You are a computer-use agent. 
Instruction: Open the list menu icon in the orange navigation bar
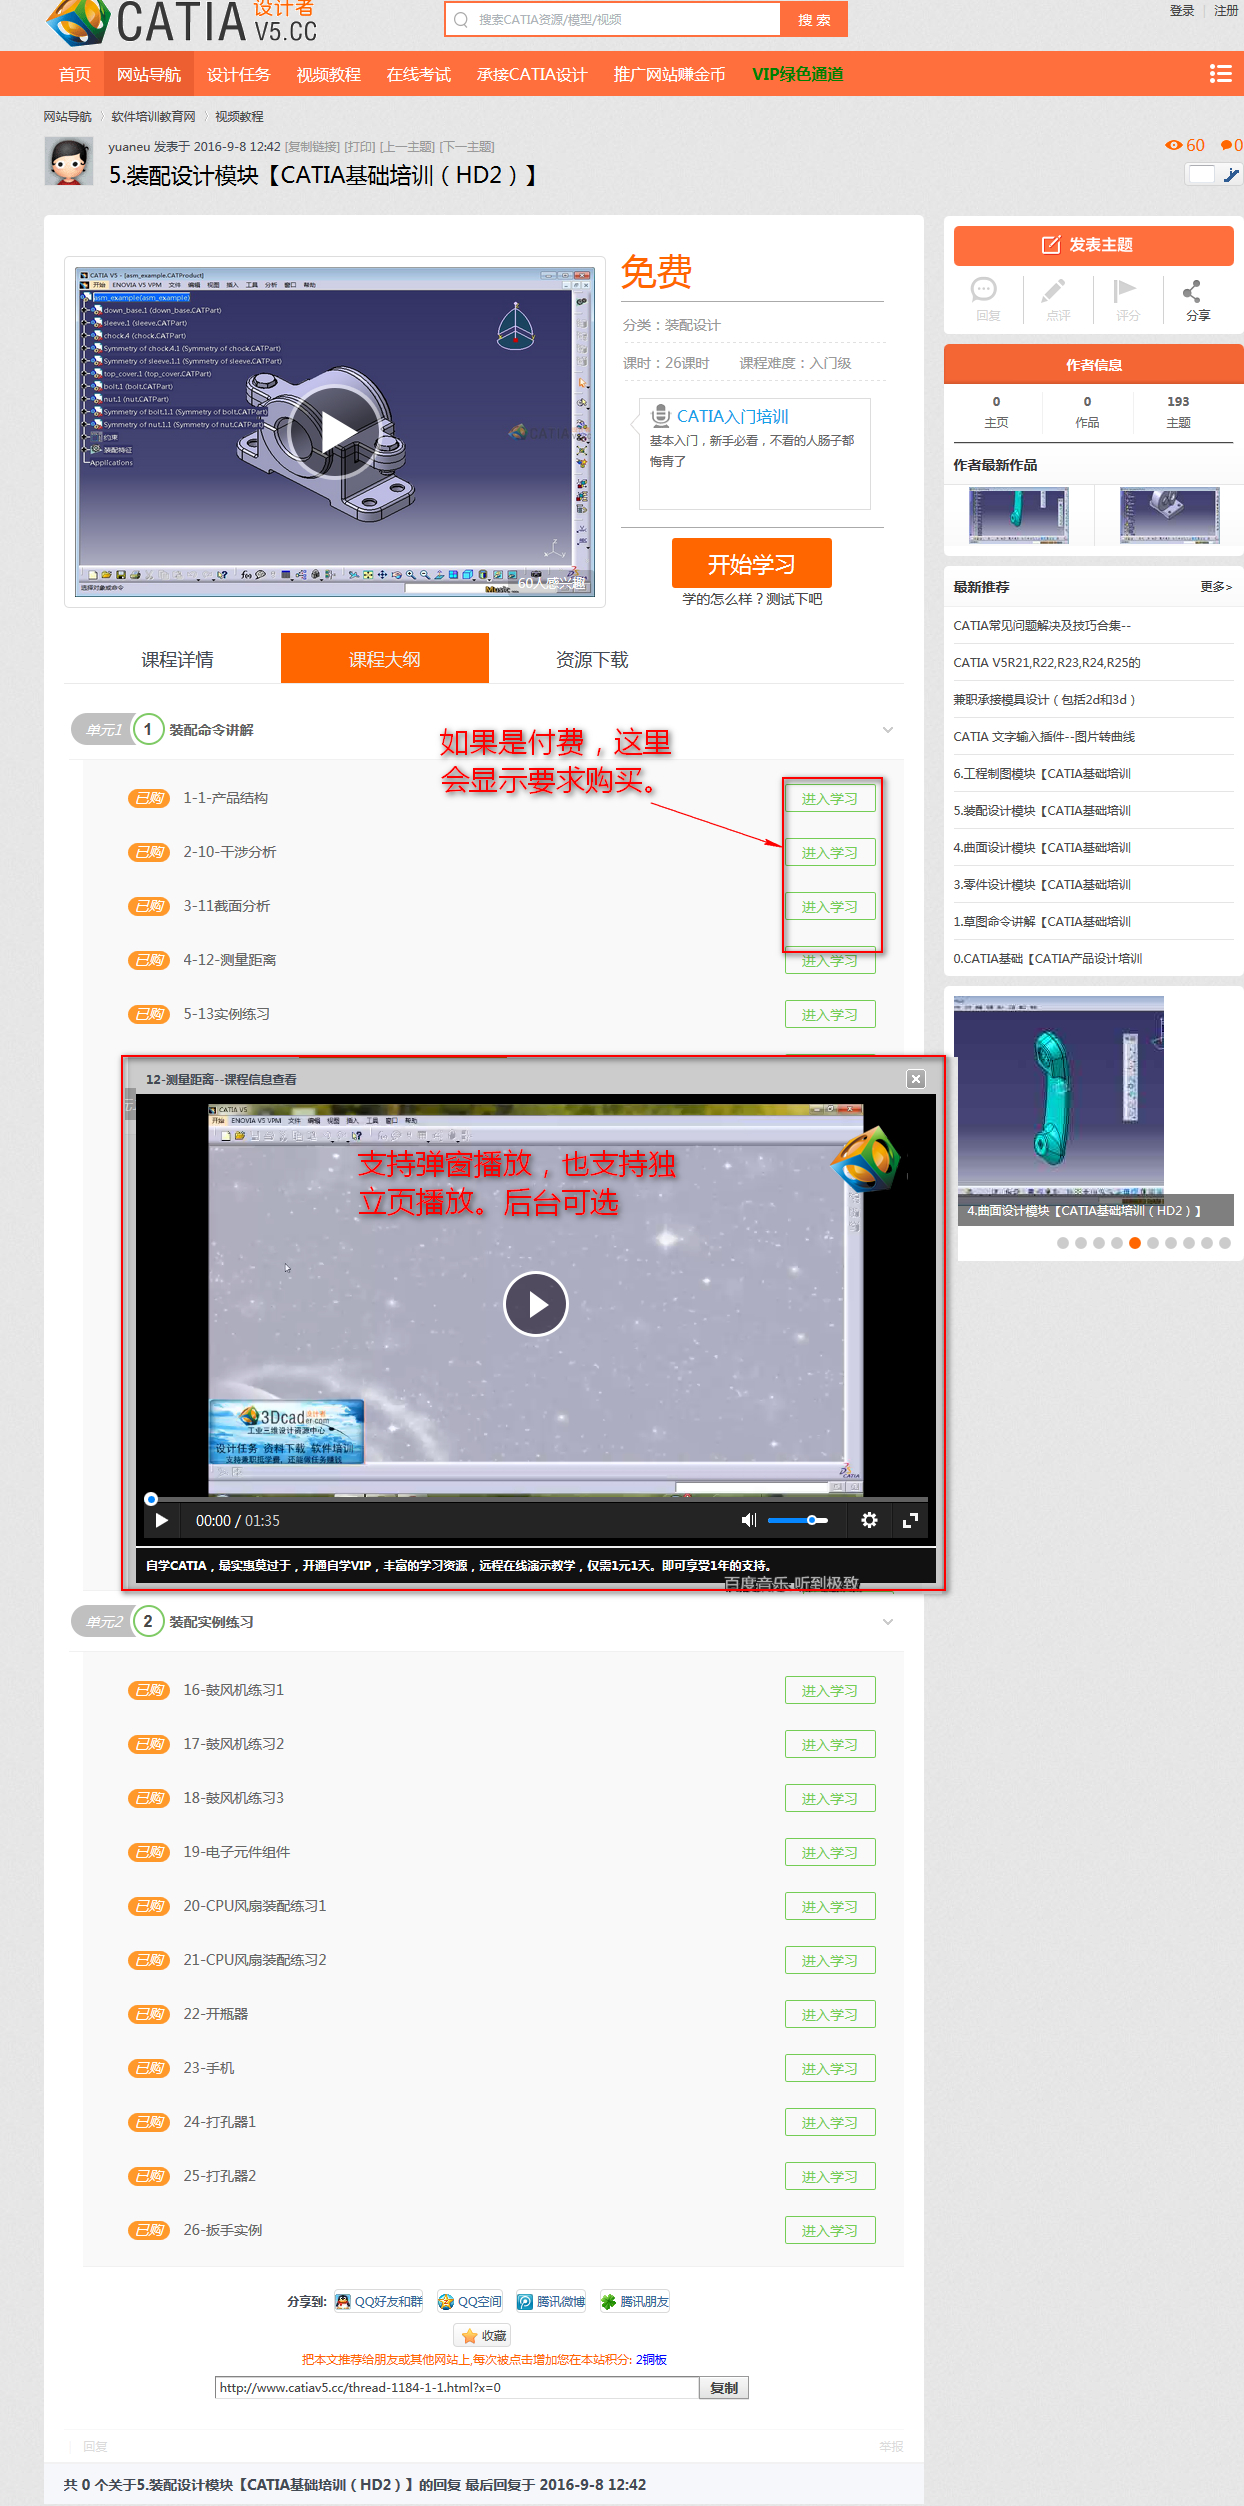point(1220,74)
